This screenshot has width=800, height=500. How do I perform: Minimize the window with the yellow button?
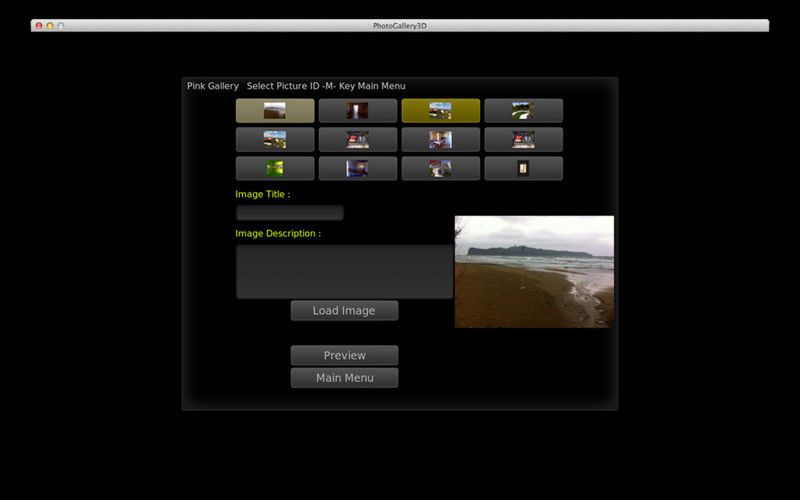point(50,26)
